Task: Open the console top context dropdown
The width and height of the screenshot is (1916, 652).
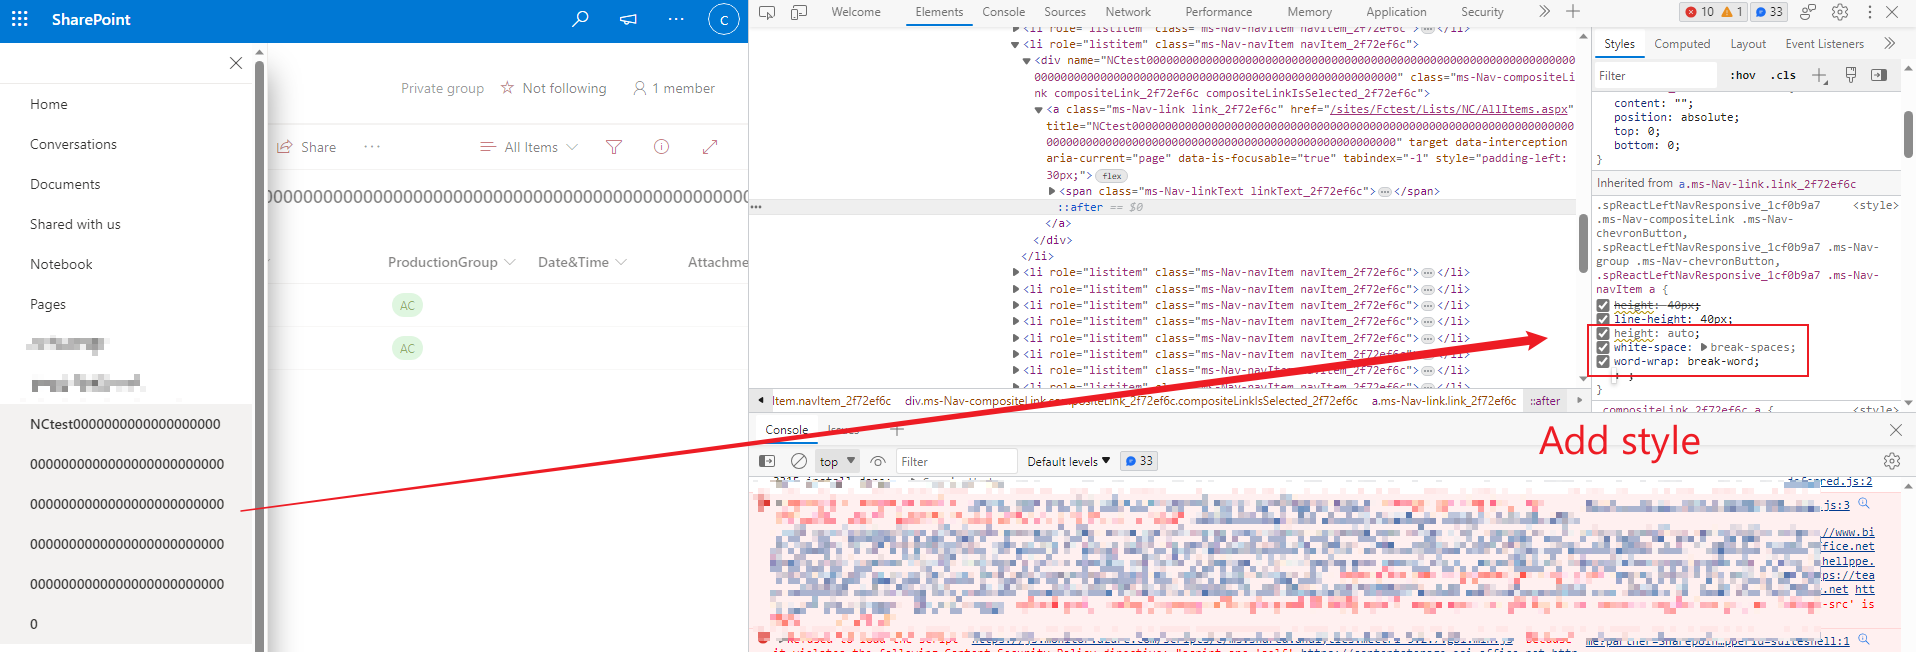Action: (x=838, y=461)
